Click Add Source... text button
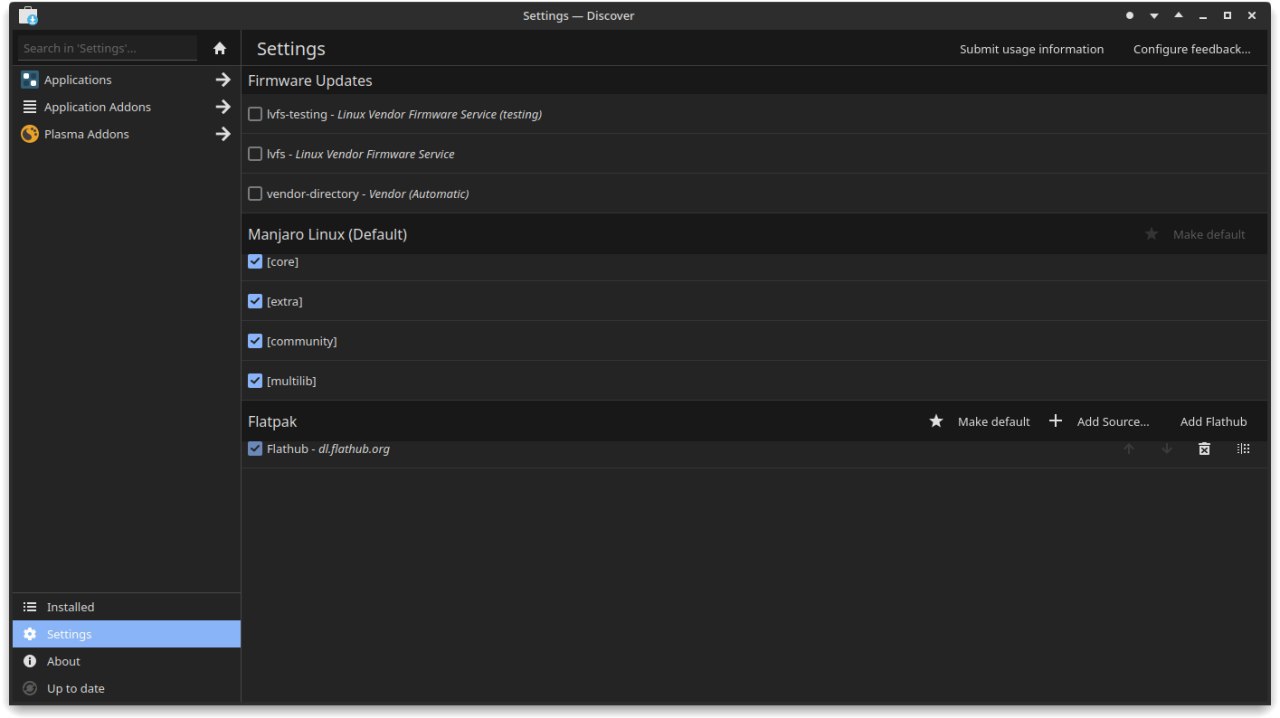 pos(1113,422)
